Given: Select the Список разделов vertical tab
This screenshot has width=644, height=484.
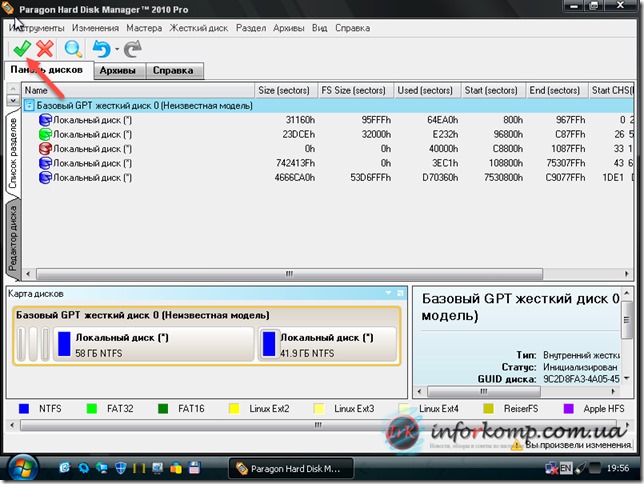Looking at the screenshot, I should coord(13,153).
